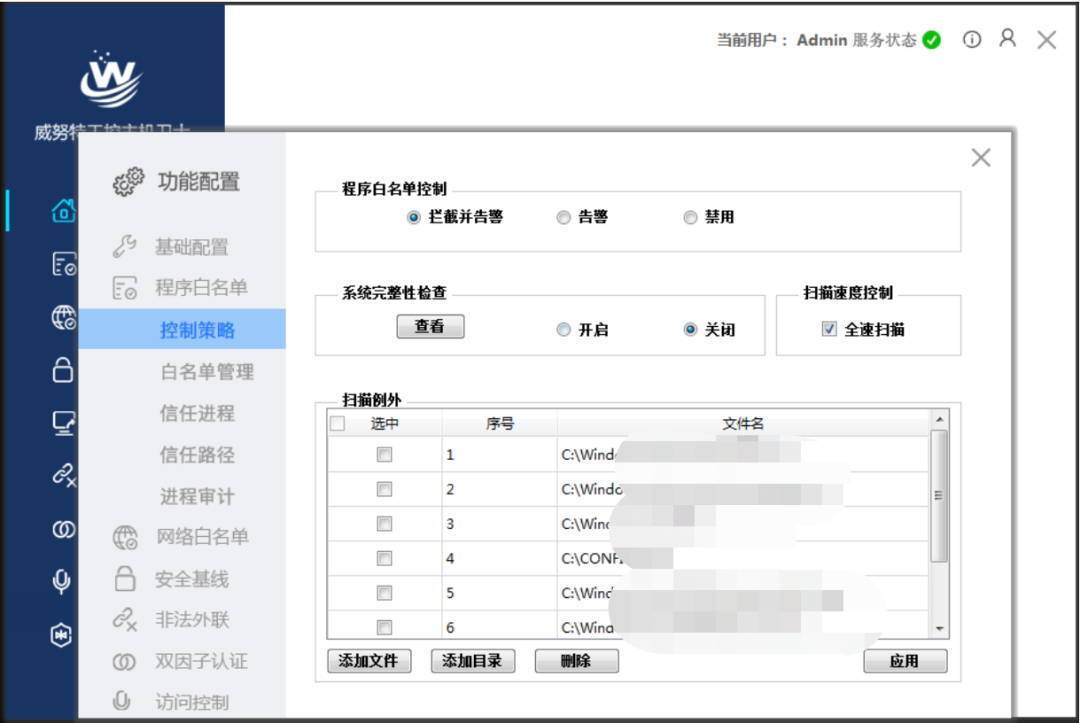
Task: Click the home icon in left sidebar
Action: pos(63,211)
